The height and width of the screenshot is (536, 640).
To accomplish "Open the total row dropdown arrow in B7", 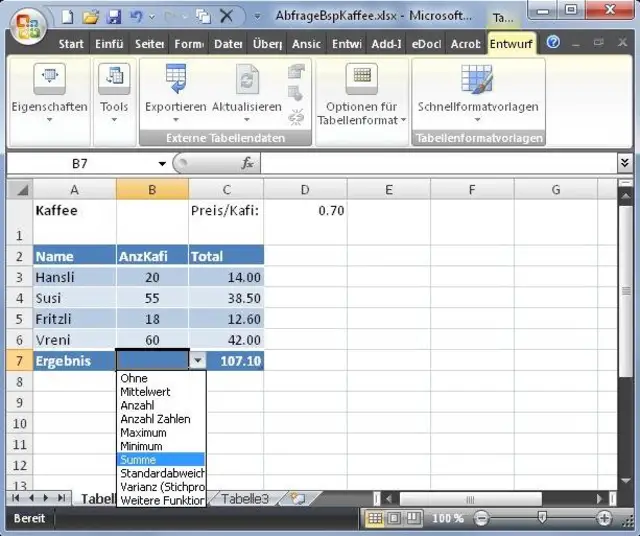I will [198, 360].
